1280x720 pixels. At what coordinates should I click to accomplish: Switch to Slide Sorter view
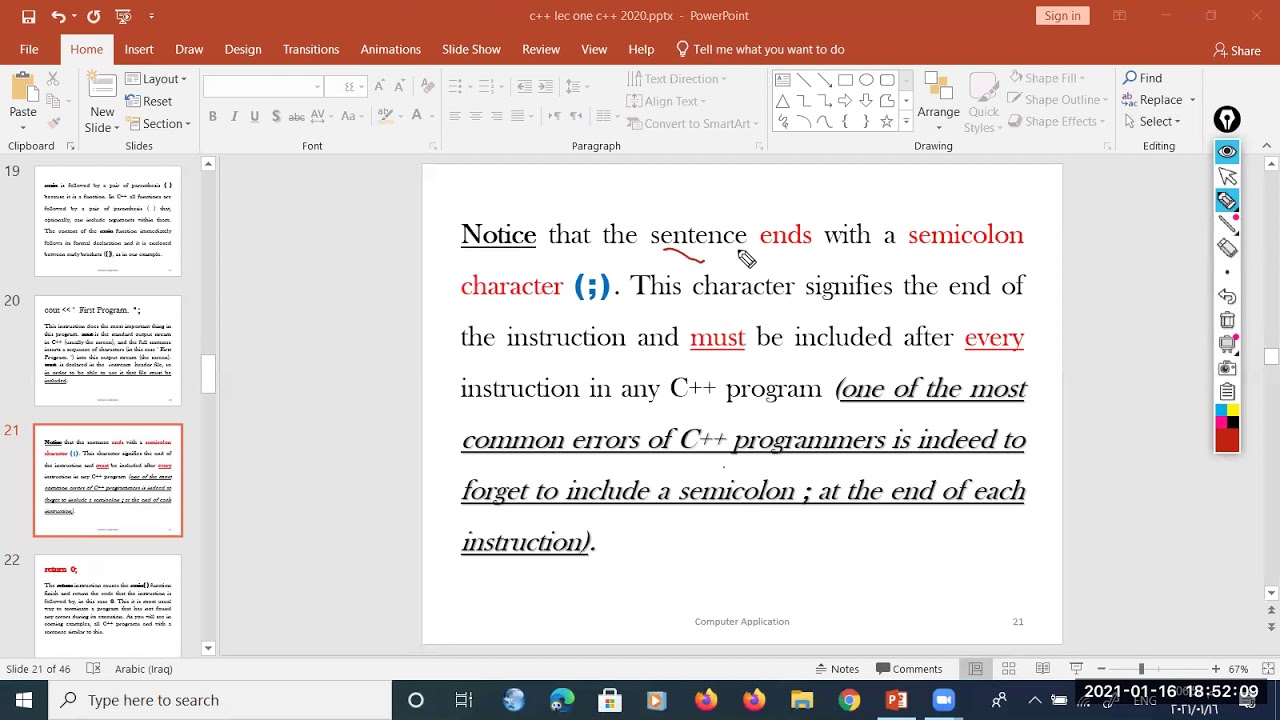click(1009, 669)
